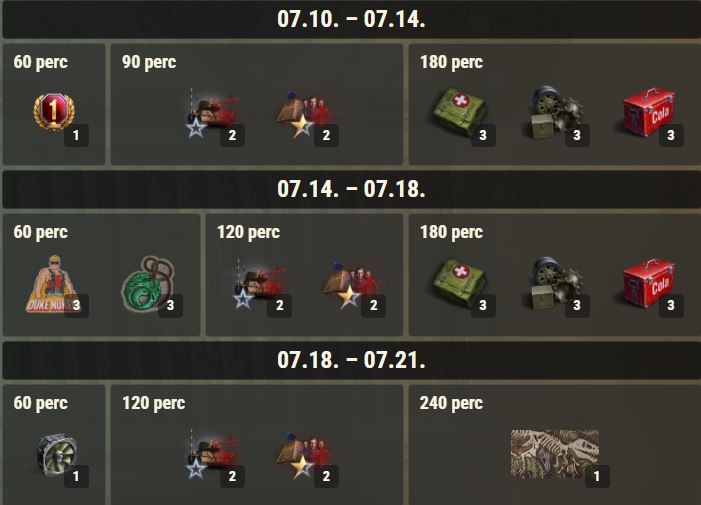Select crew XP booster in 07.18 row
The height and width of the screenshot is (505, 701).
click(x=305, y=455)
